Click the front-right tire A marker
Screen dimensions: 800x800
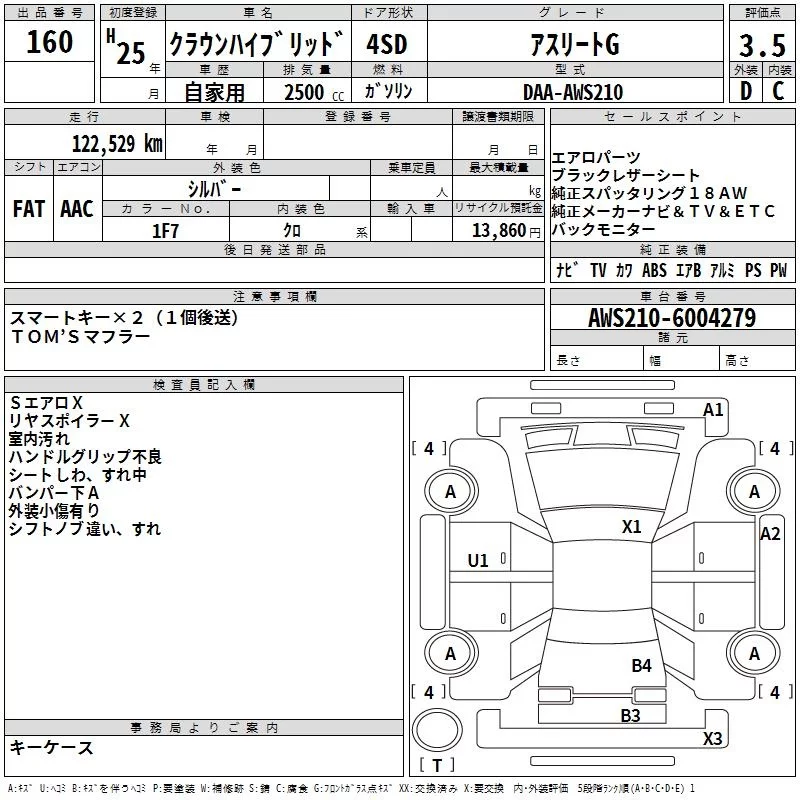[x=755, y=492]
